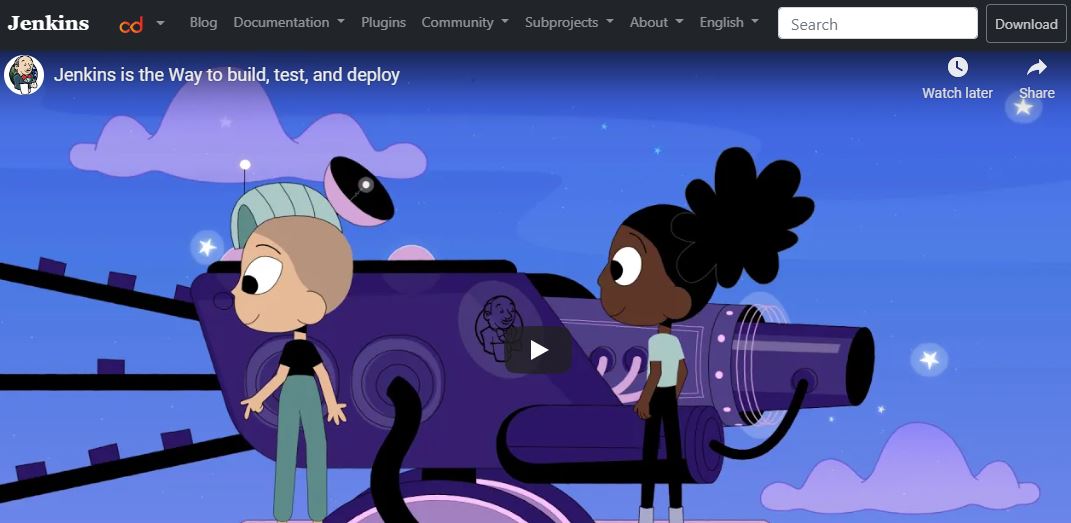Click the Jenkins logo in navbar
The height and width of the screenshot is (523, 1071).
[48, 23]
